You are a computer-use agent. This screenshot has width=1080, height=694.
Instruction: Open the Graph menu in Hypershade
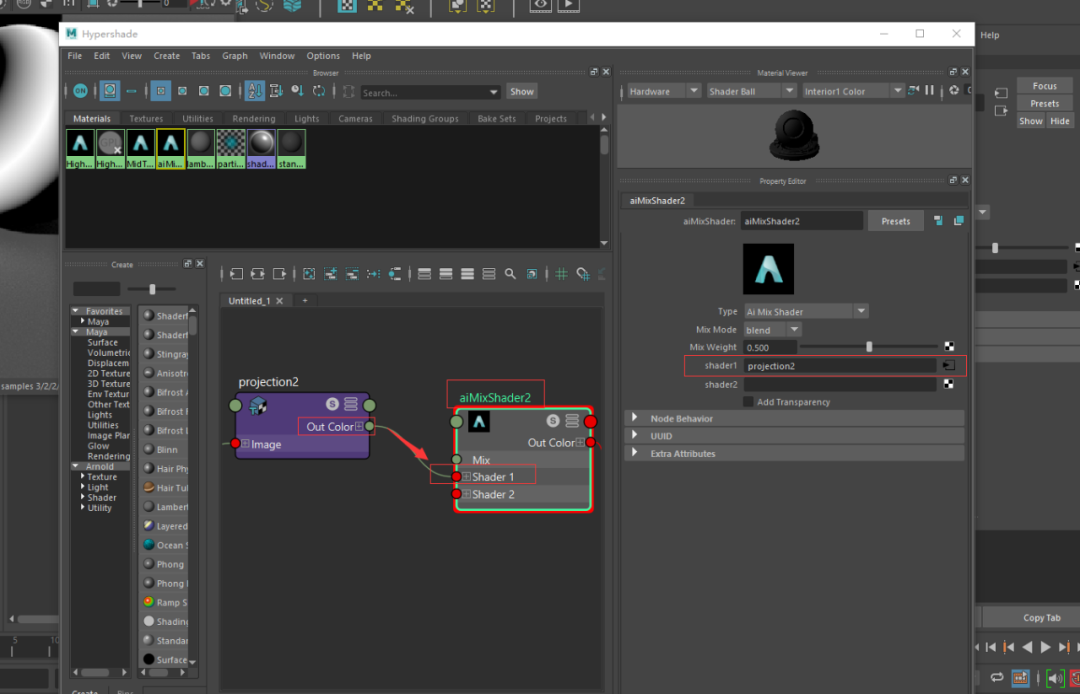[235, 56]
